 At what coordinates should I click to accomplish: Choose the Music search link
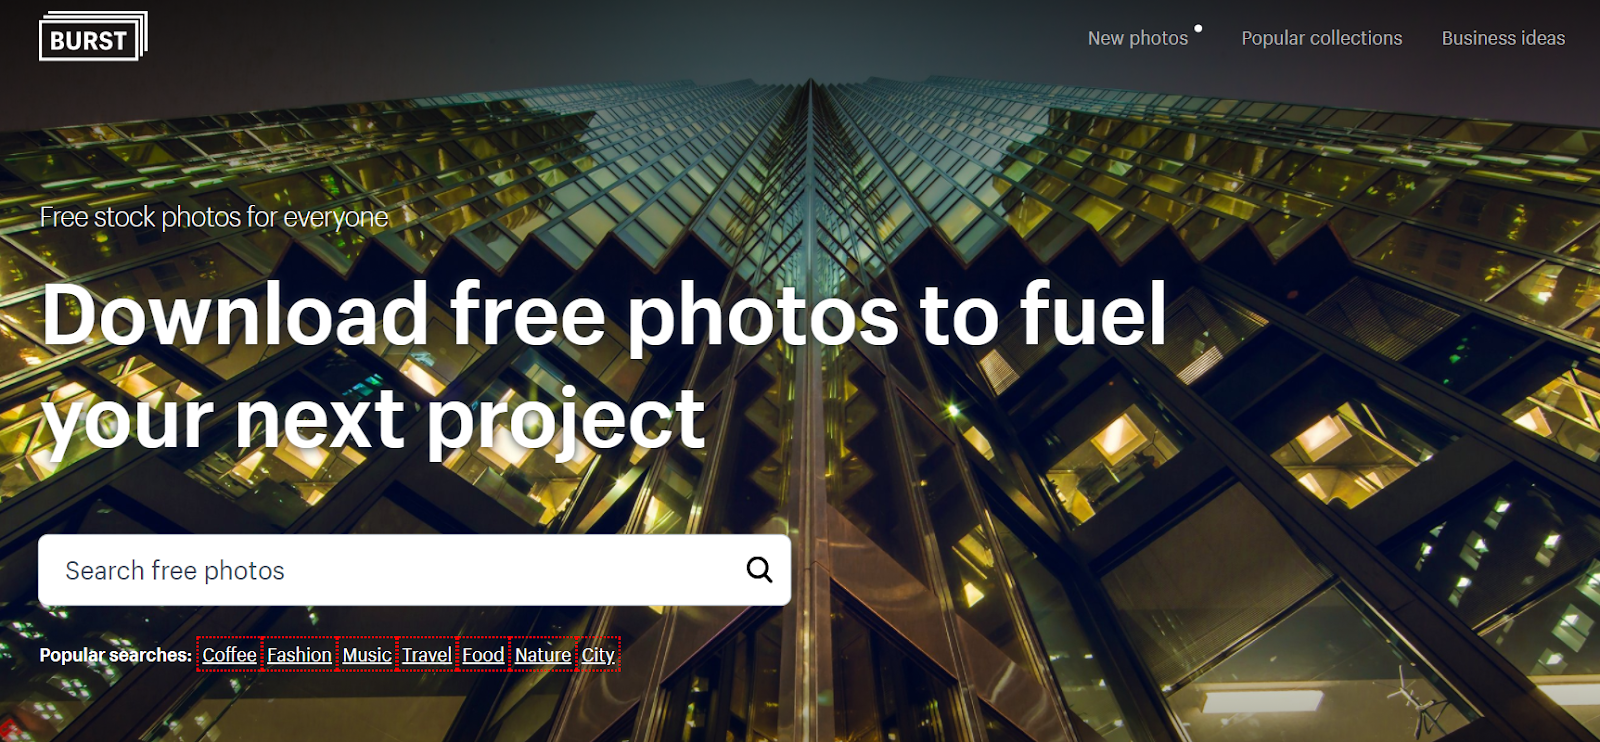pyautogui.click(x=367, y=655)
